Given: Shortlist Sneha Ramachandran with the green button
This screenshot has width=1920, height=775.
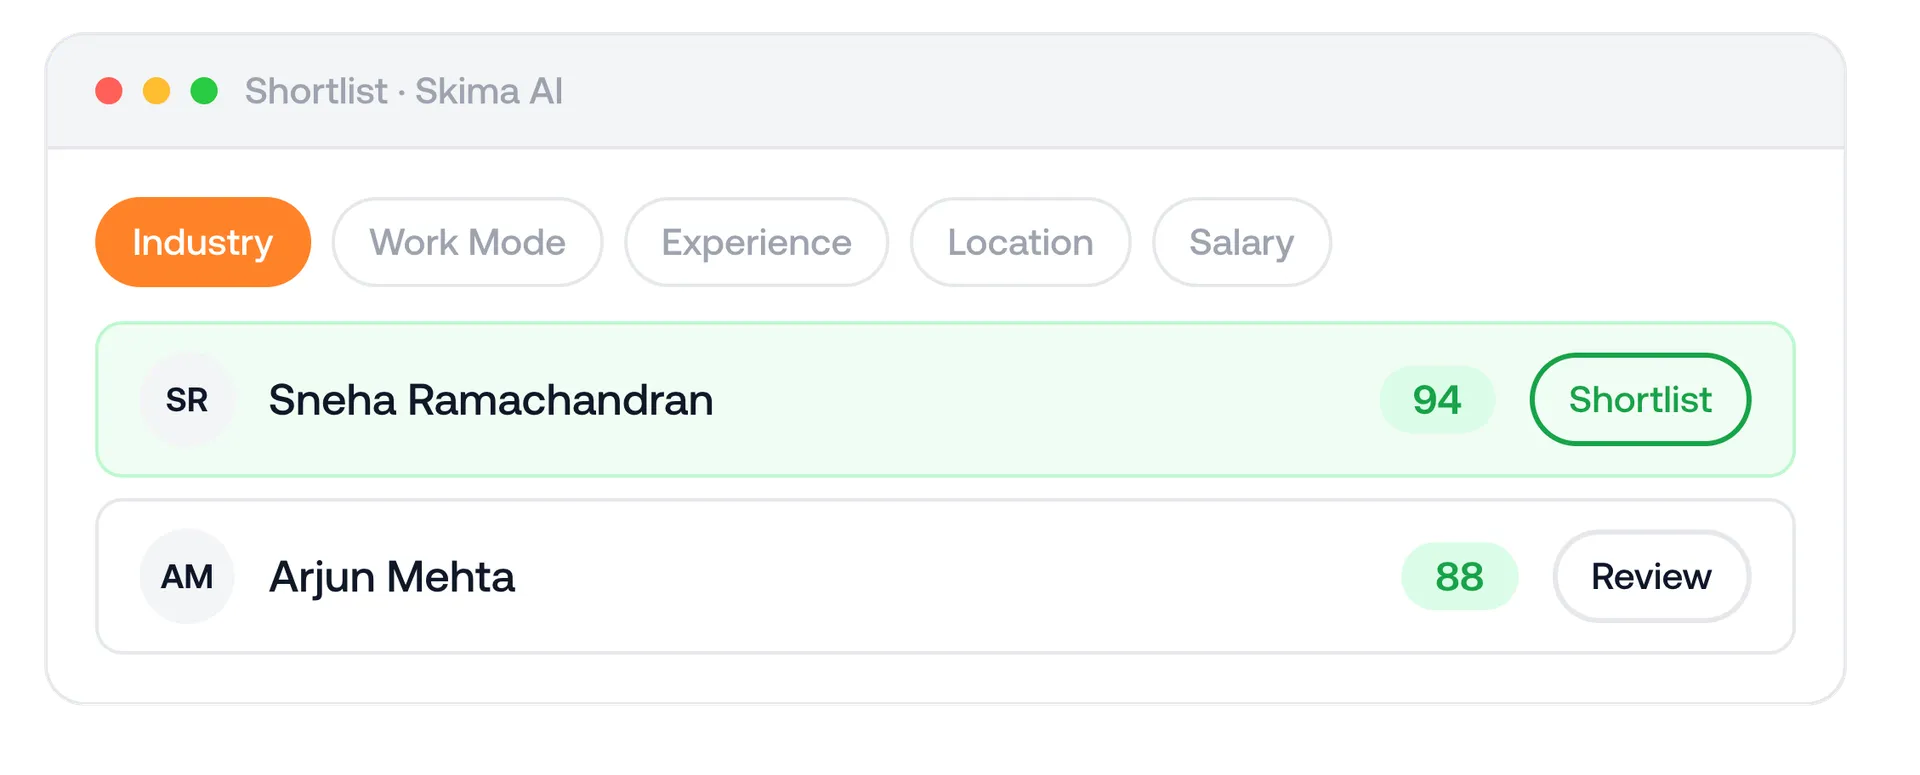Looking at the screenshot, I should click(x=1640, y=400).
